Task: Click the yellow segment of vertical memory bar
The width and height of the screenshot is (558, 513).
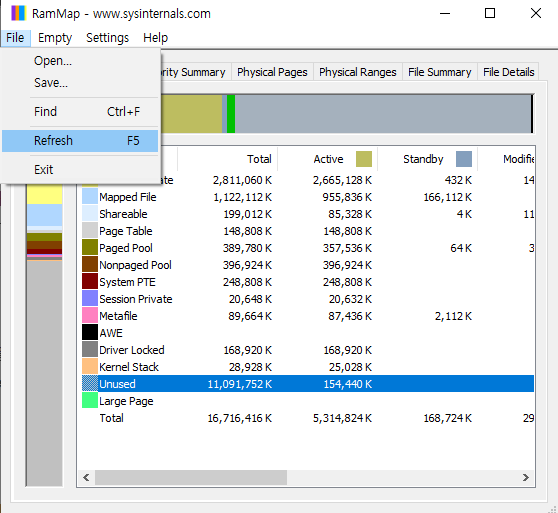Action: (x=44, y=194)
